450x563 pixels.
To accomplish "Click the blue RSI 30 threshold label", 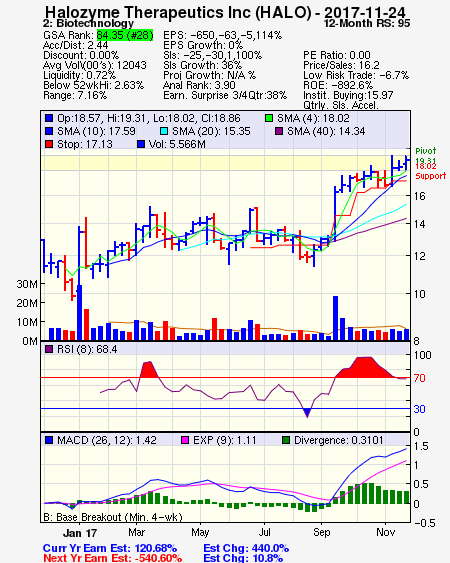I will [419, 409].
